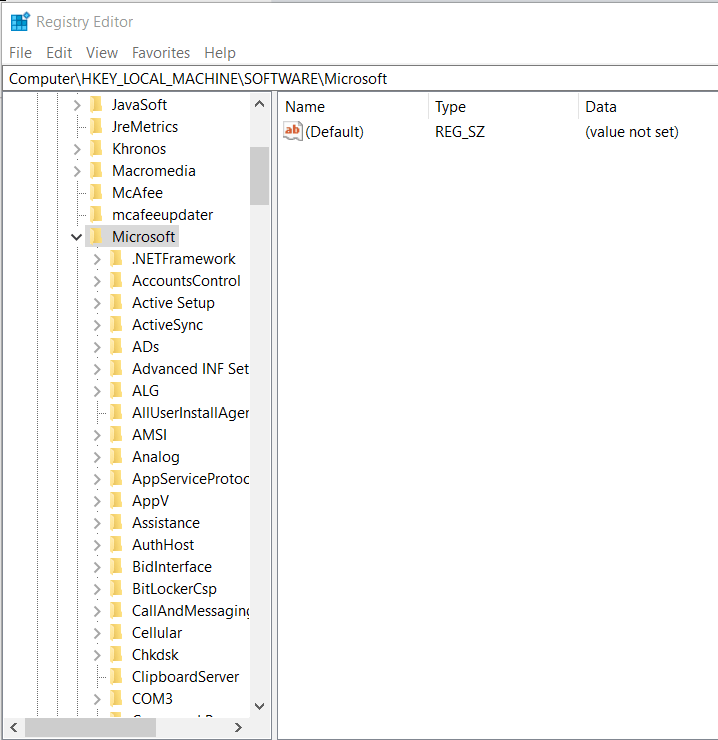This screenshot has width=718, height=740.
Task: Click the registry path address bar
Action: [x=361, y=79]
